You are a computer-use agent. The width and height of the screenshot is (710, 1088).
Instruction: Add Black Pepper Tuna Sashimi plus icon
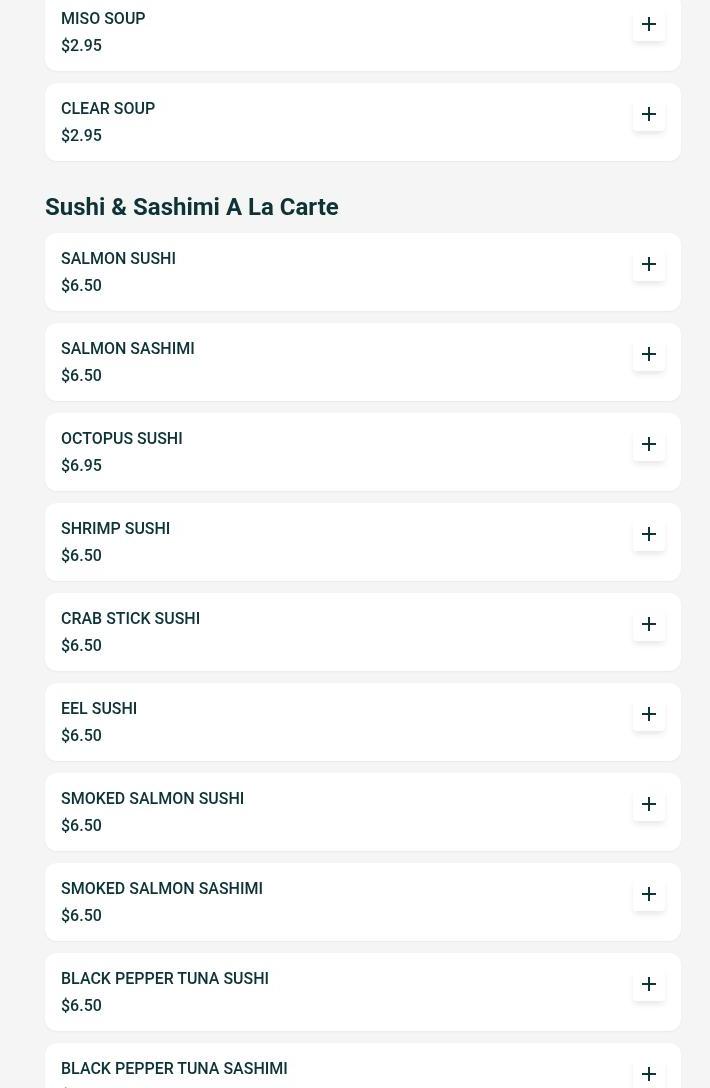click(x=649, y=1074)
